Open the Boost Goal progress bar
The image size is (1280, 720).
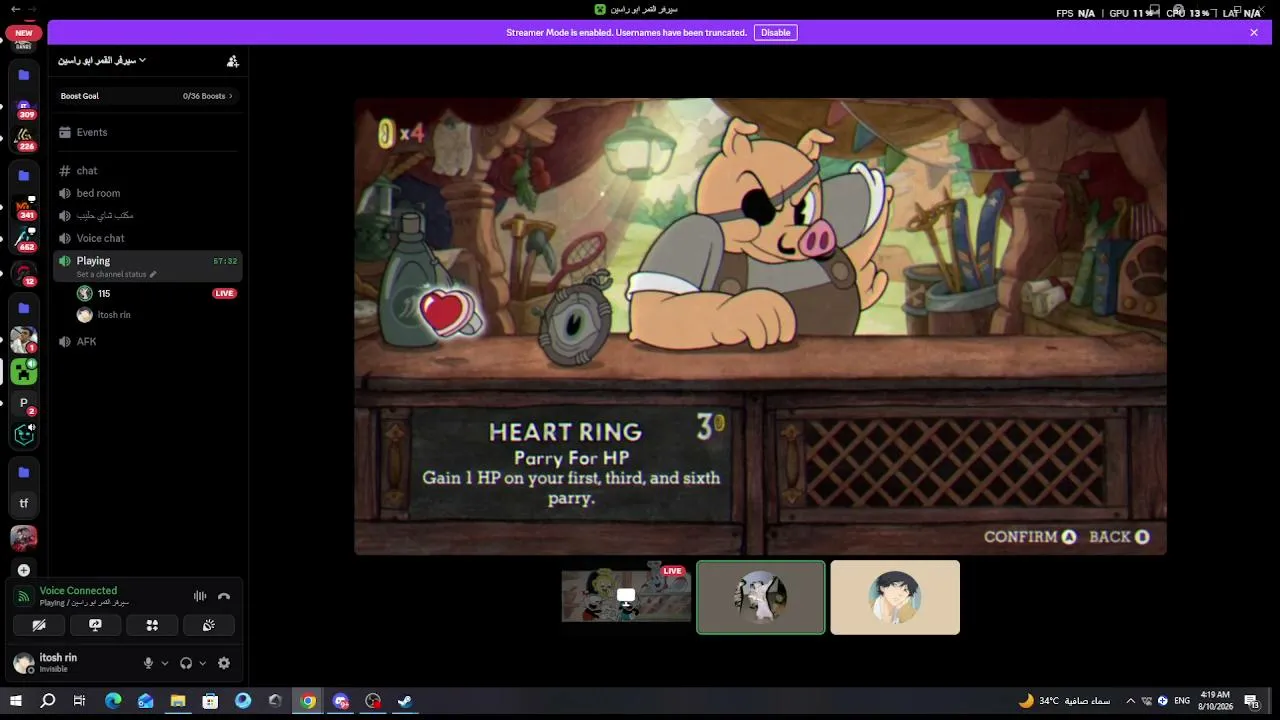147,96
